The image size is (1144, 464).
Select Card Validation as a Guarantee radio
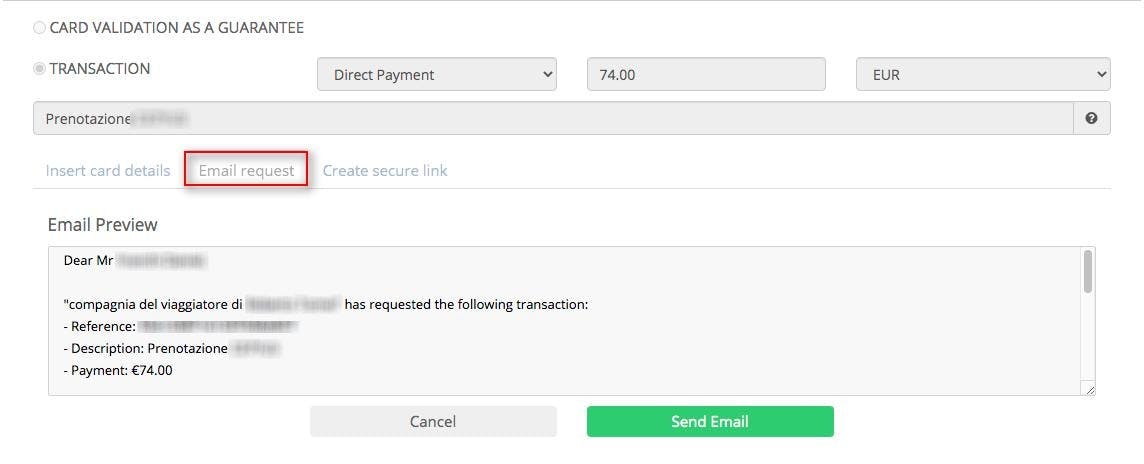tap(40, 28)
